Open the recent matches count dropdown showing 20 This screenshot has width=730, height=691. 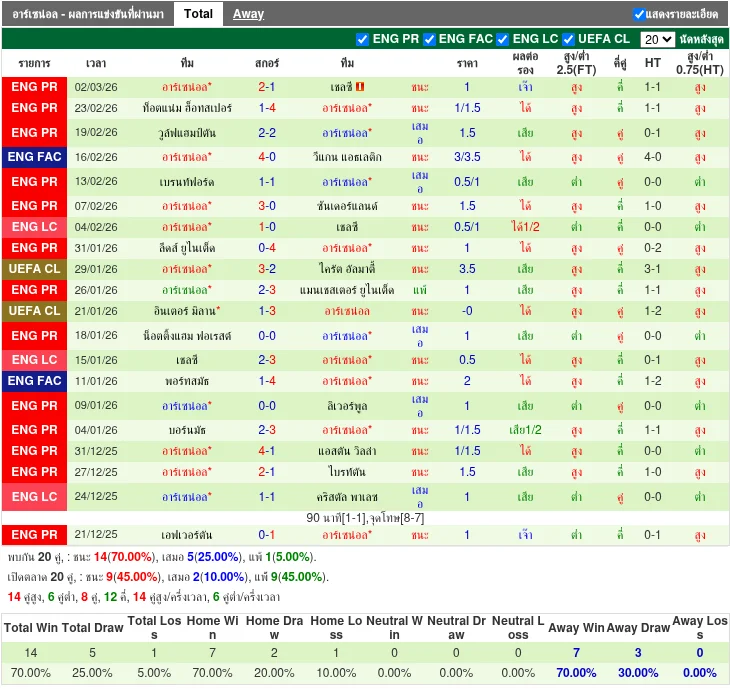point(657,40)
